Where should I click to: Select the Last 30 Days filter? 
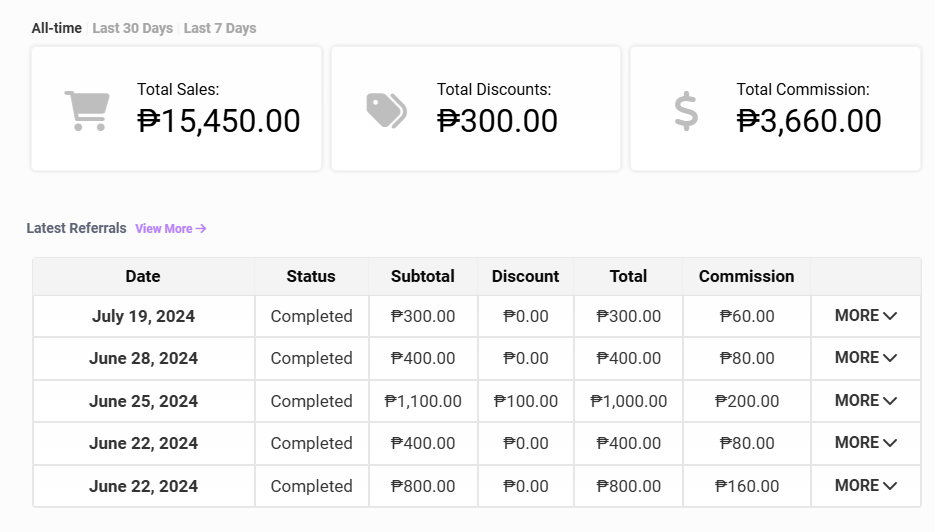click(x=132, y=28)
